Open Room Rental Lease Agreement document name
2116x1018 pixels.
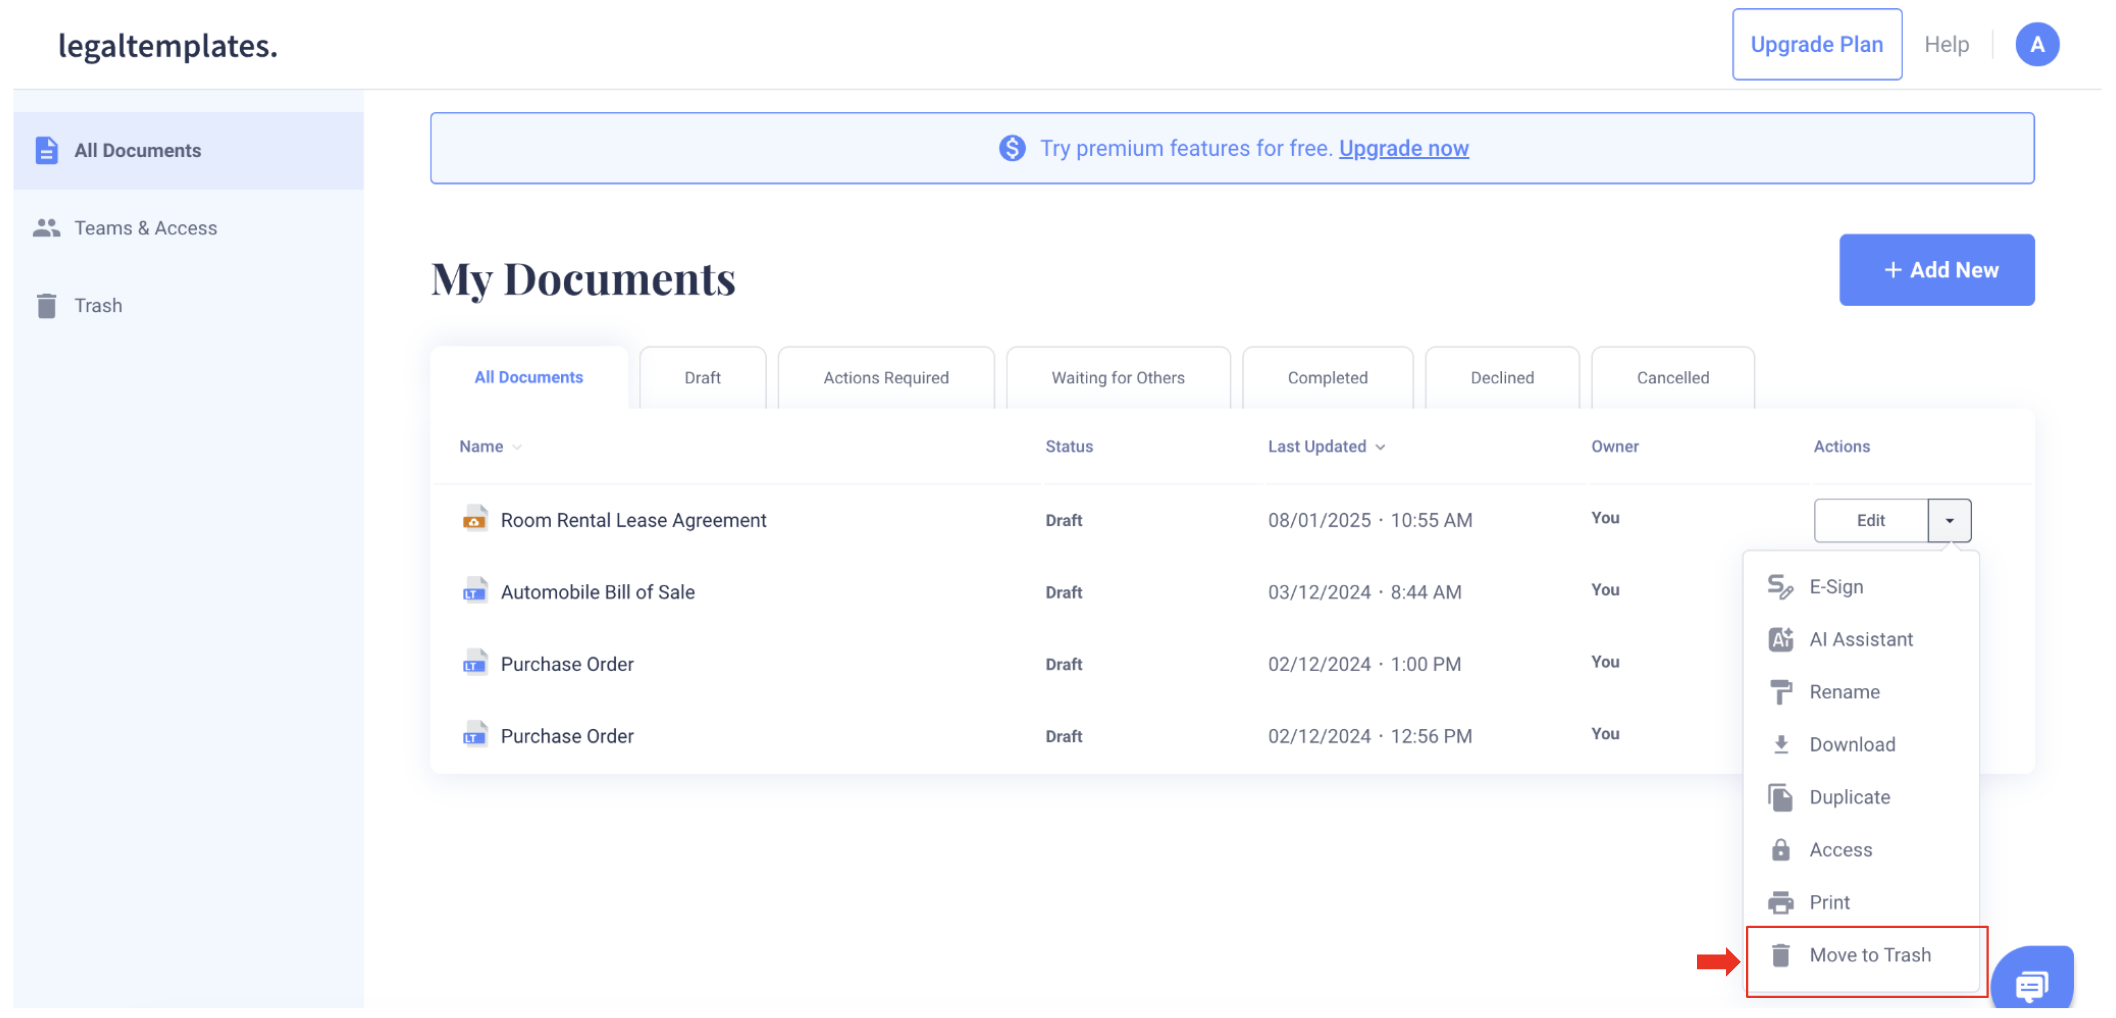633,520
